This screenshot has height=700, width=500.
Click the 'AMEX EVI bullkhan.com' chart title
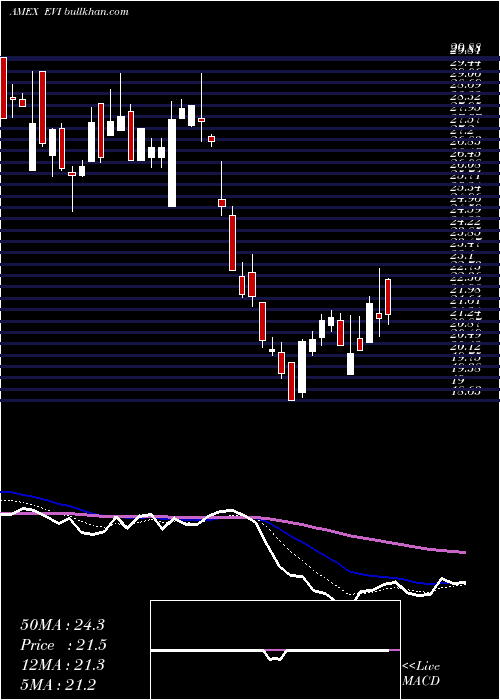pos(69,12)
